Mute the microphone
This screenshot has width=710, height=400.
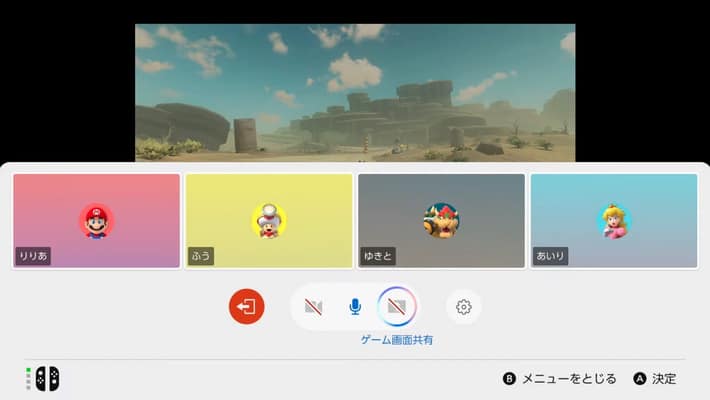pyautogui.click(x=355, y=306)
